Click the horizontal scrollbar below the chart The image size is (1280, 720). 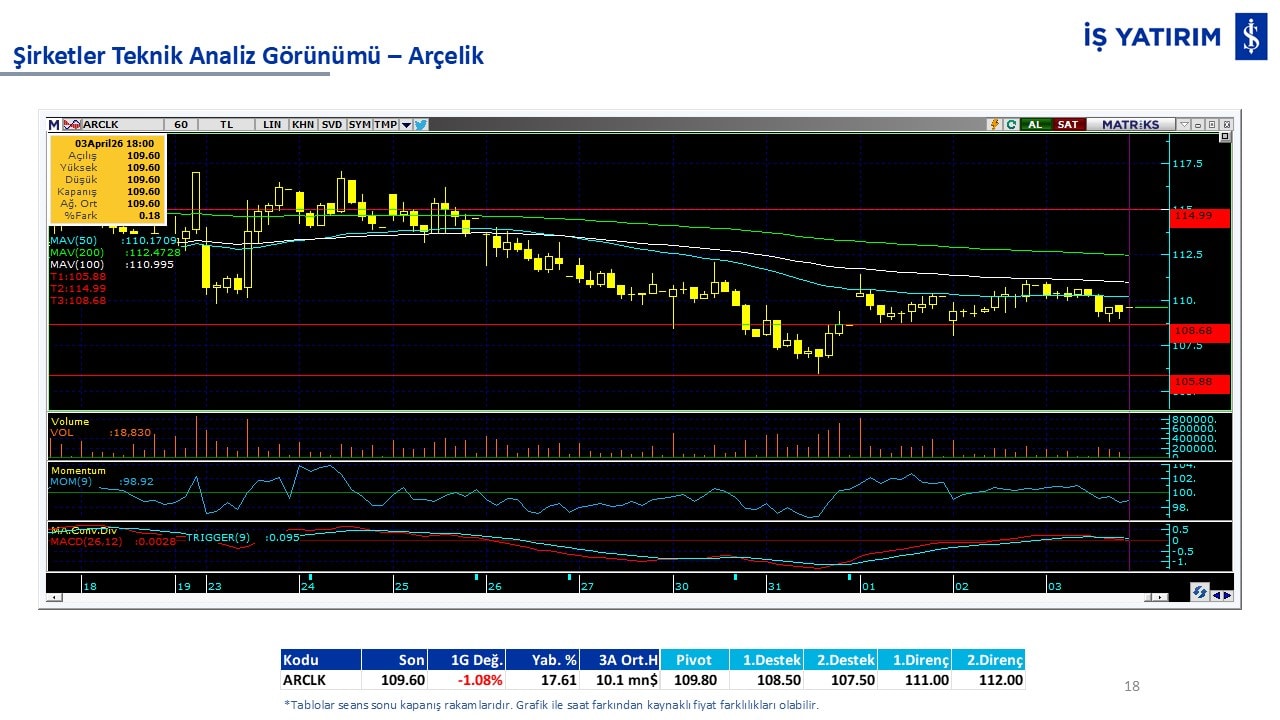(x=600, y=597)
